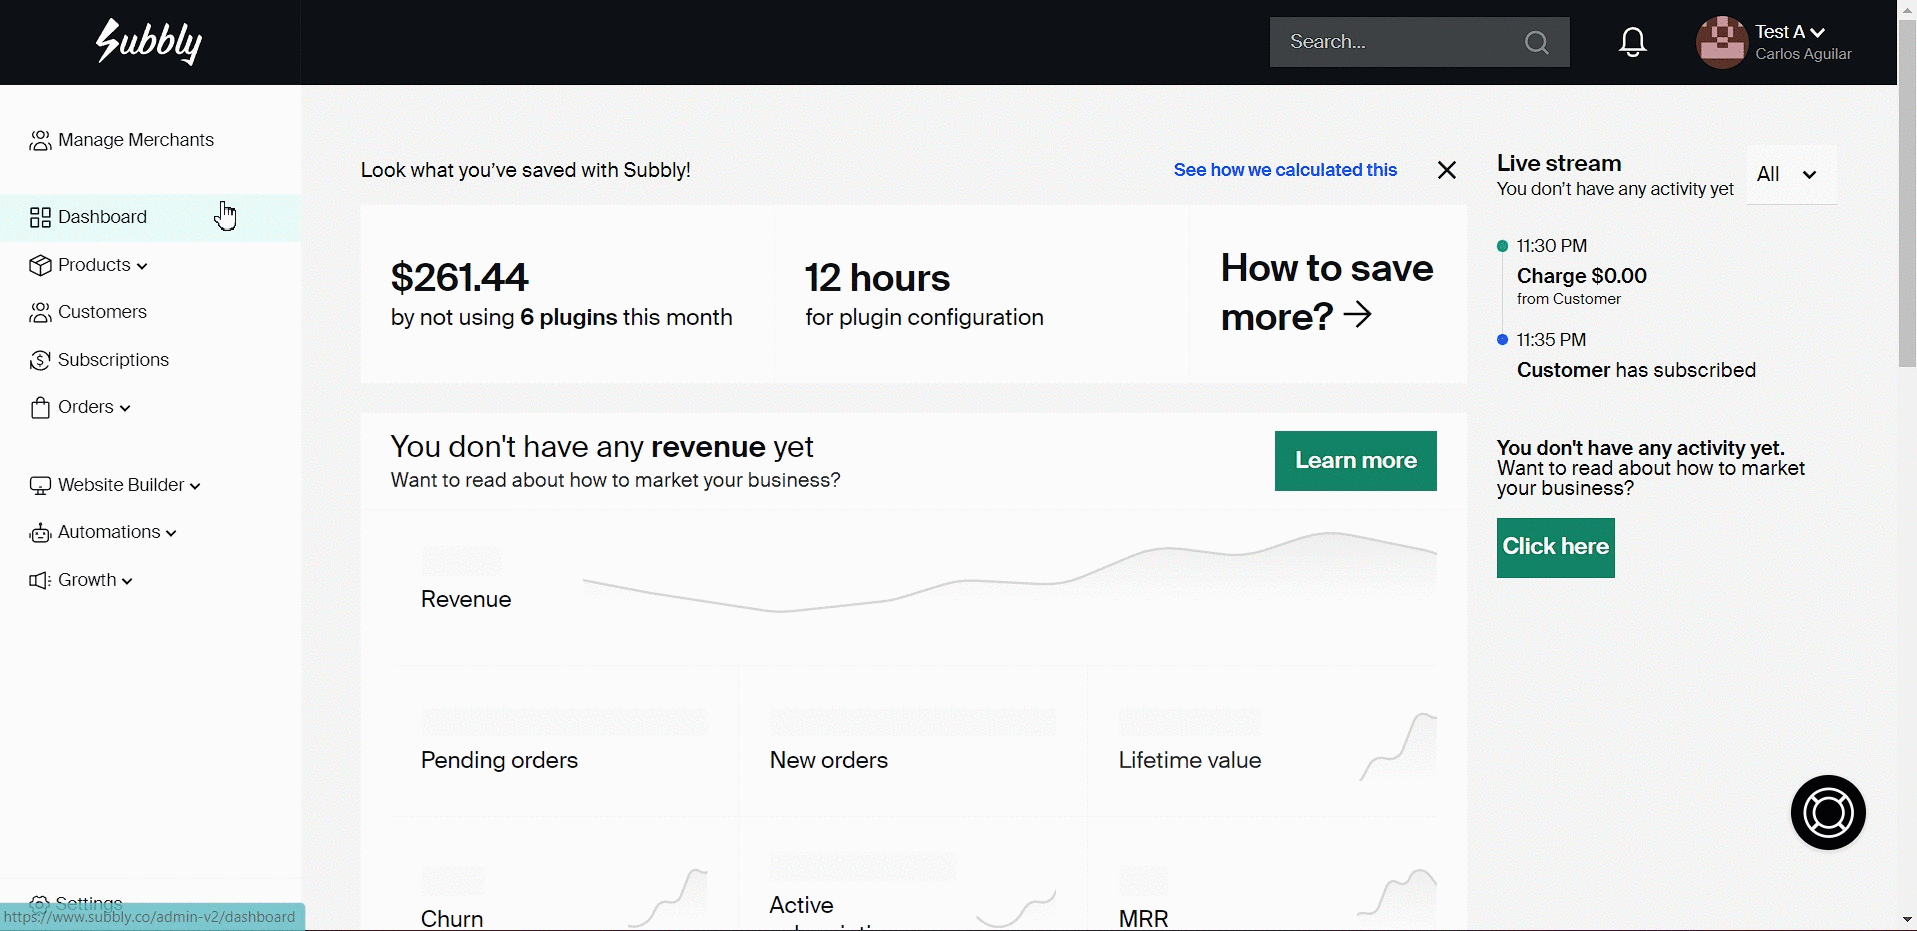Click the New orders card
The image size is (1917, 931).
tap(913, 742)
